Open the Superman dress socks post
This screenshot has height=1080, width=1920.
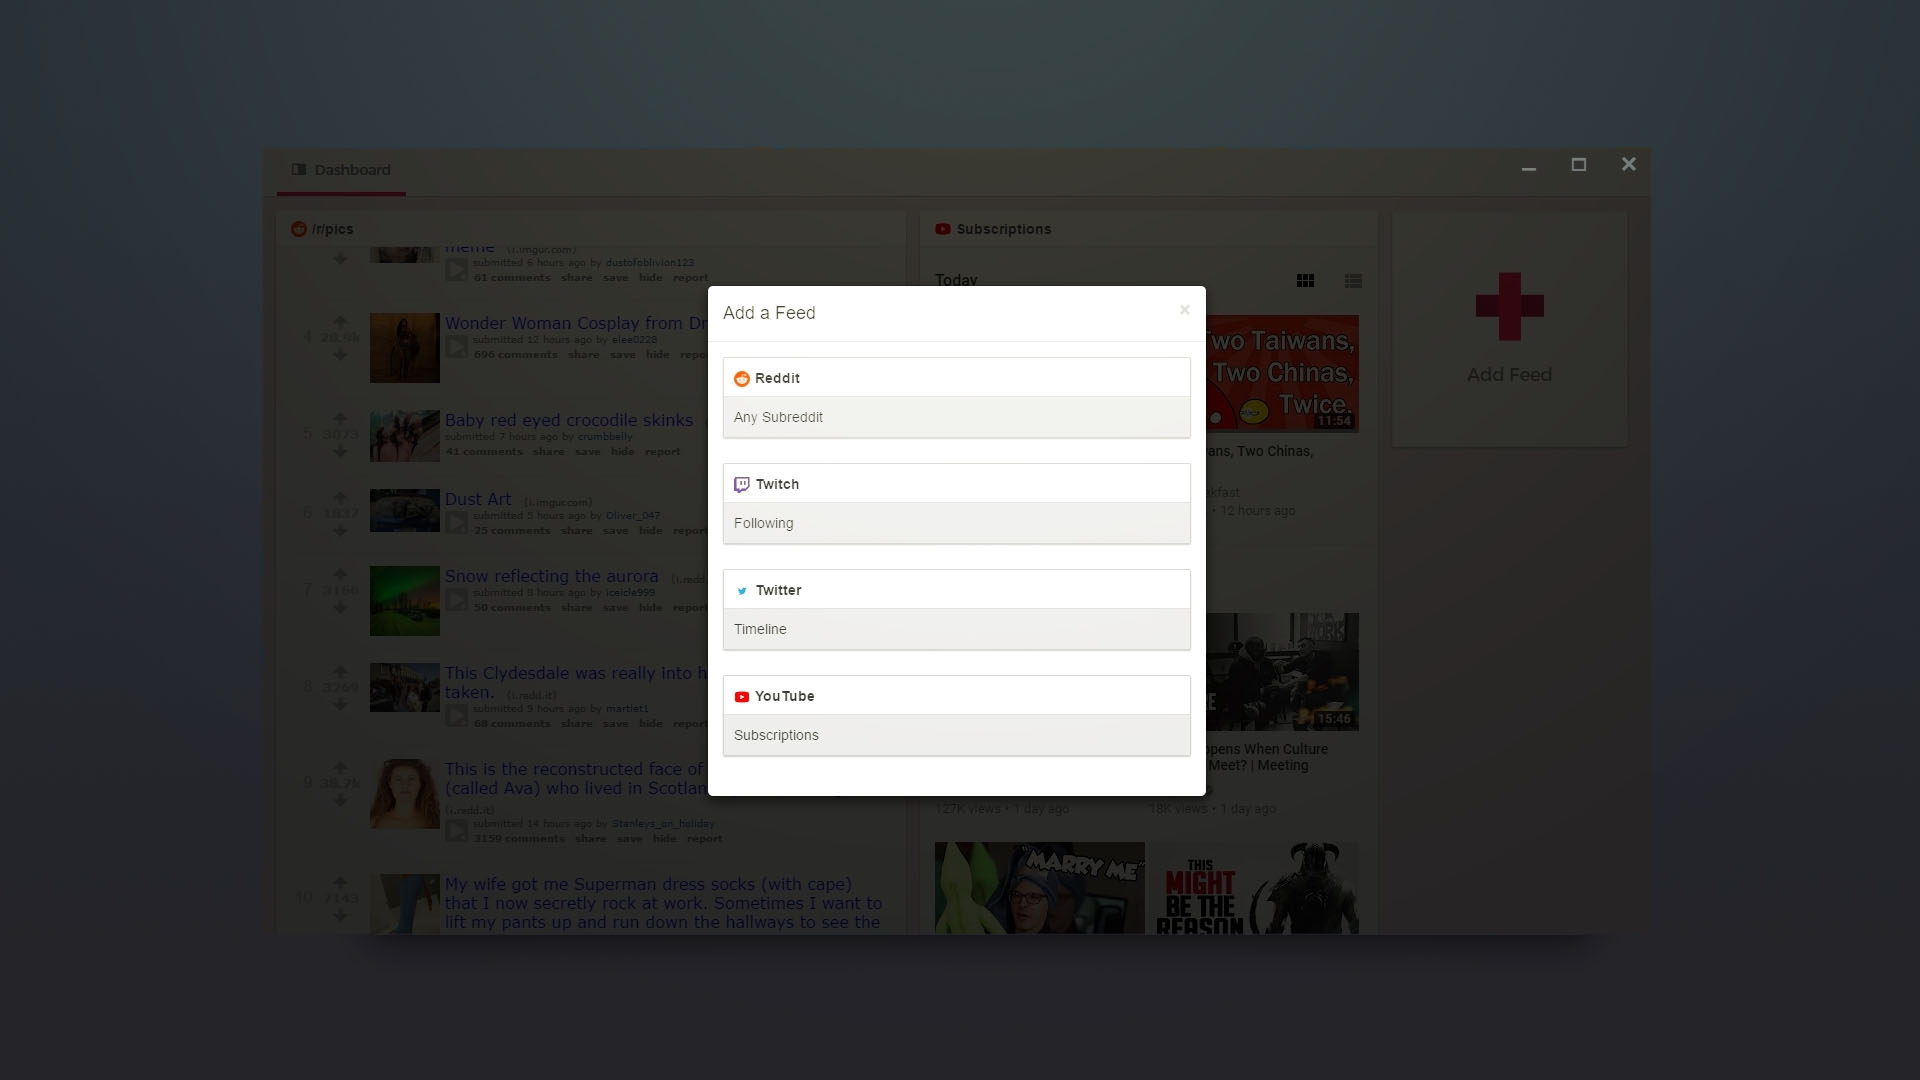coord(663,903)
